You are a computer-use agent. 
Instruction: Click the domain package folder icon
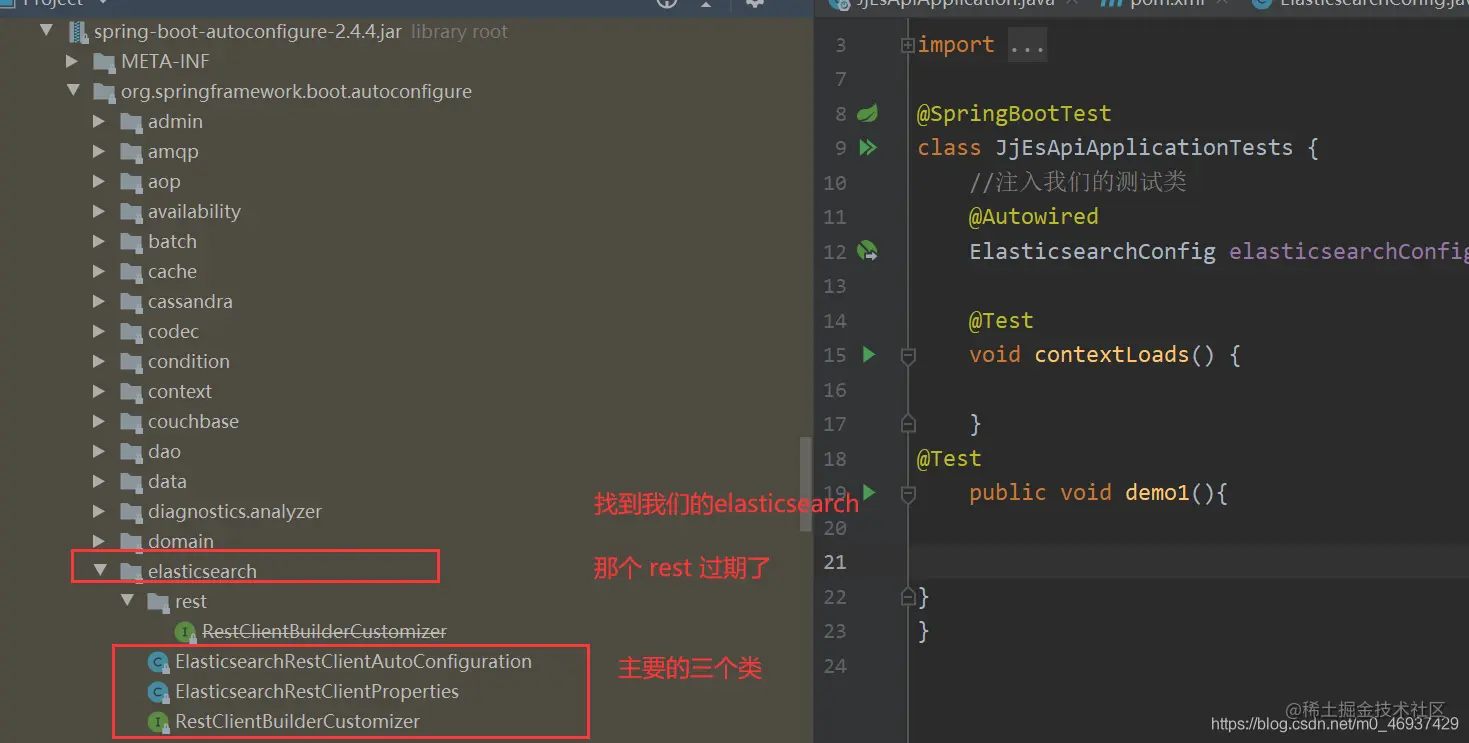[x=131, y=542]
